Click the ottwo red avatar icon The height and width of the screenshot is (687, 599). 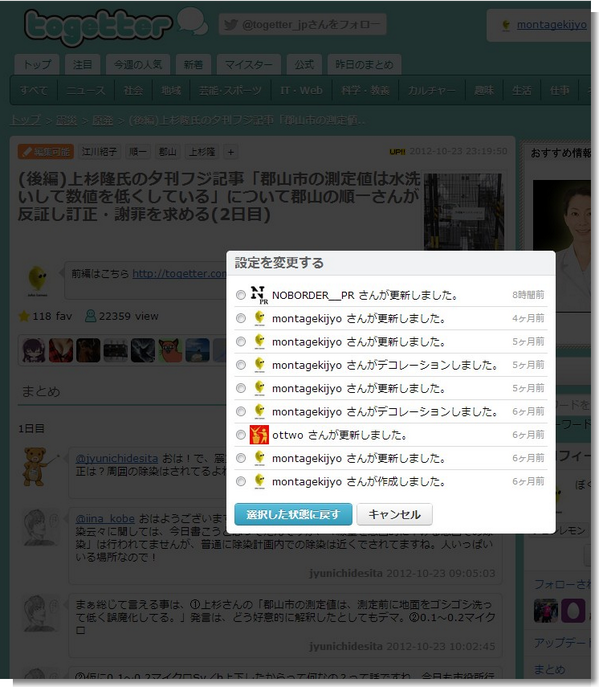pyautogui.click(x=259, y=435)
